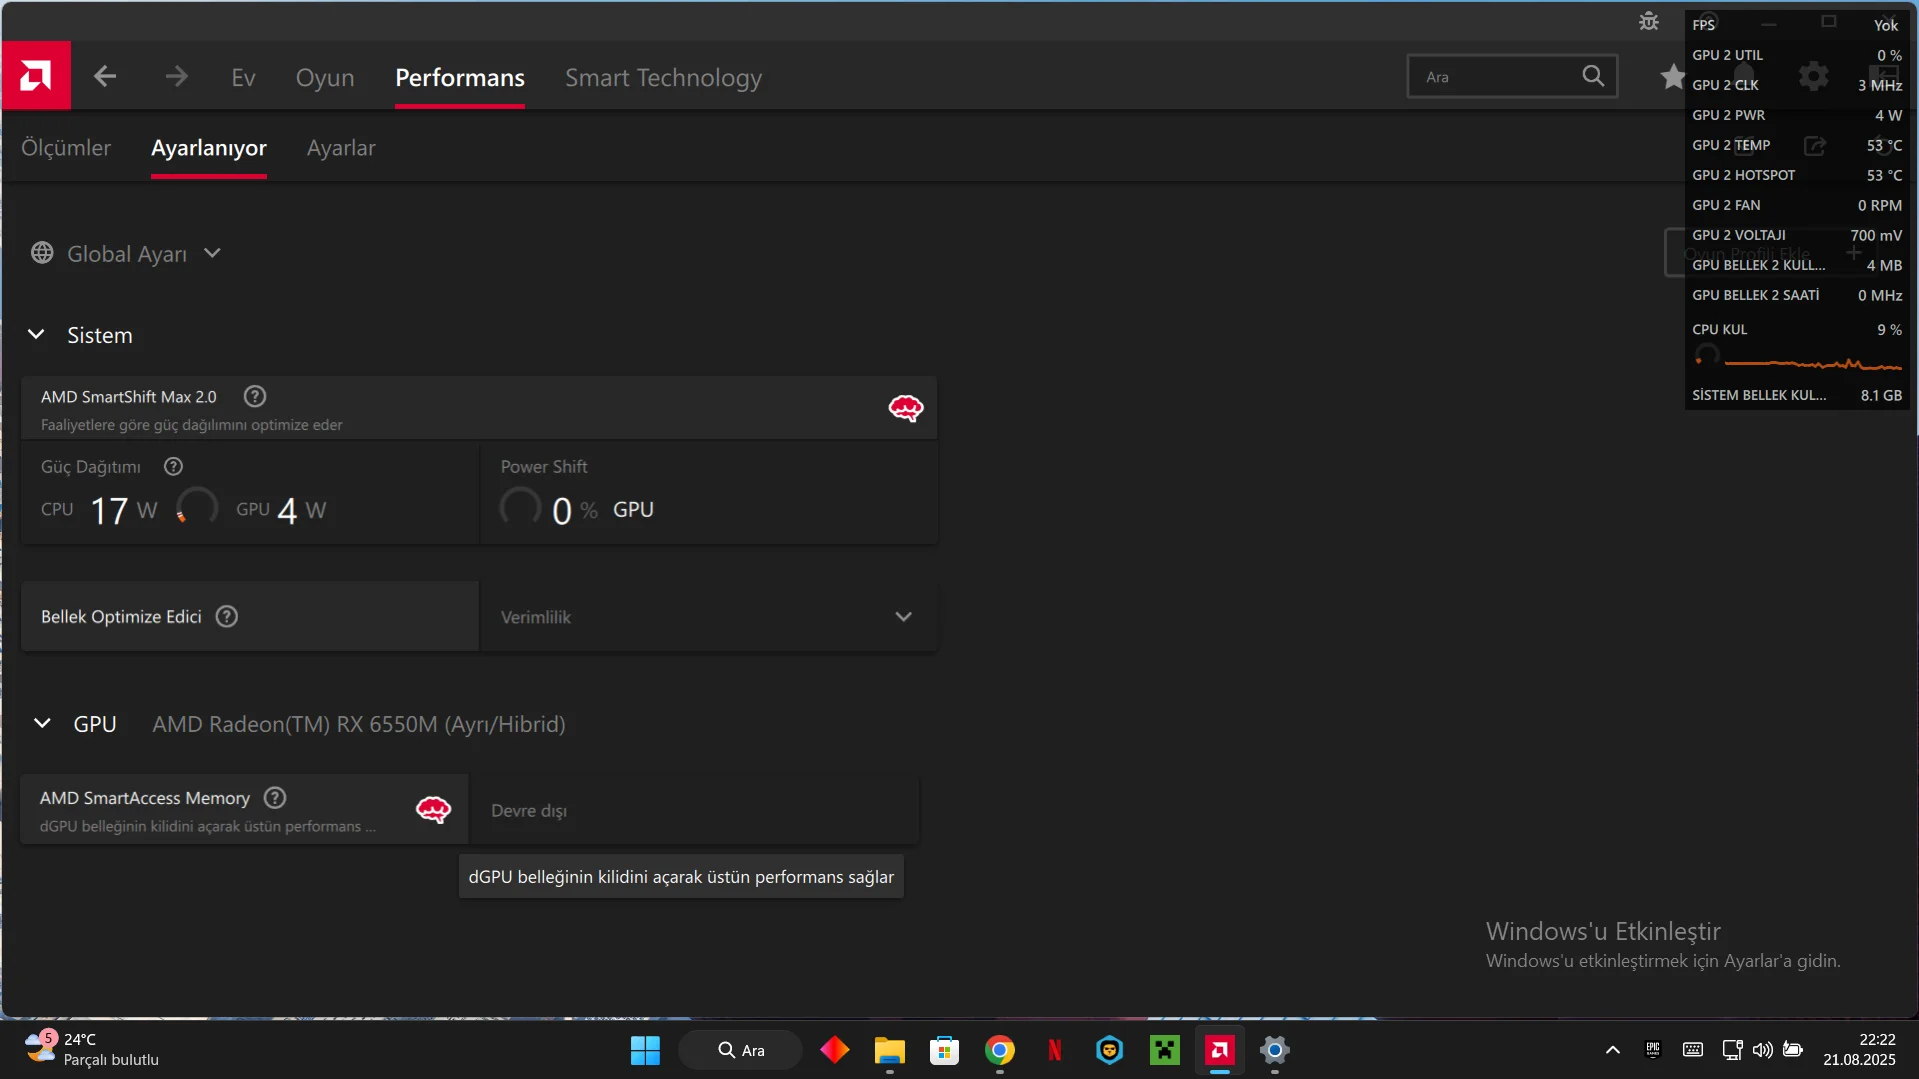
Task: Open the volume control in system tray
Action: coord(1762,1049)
